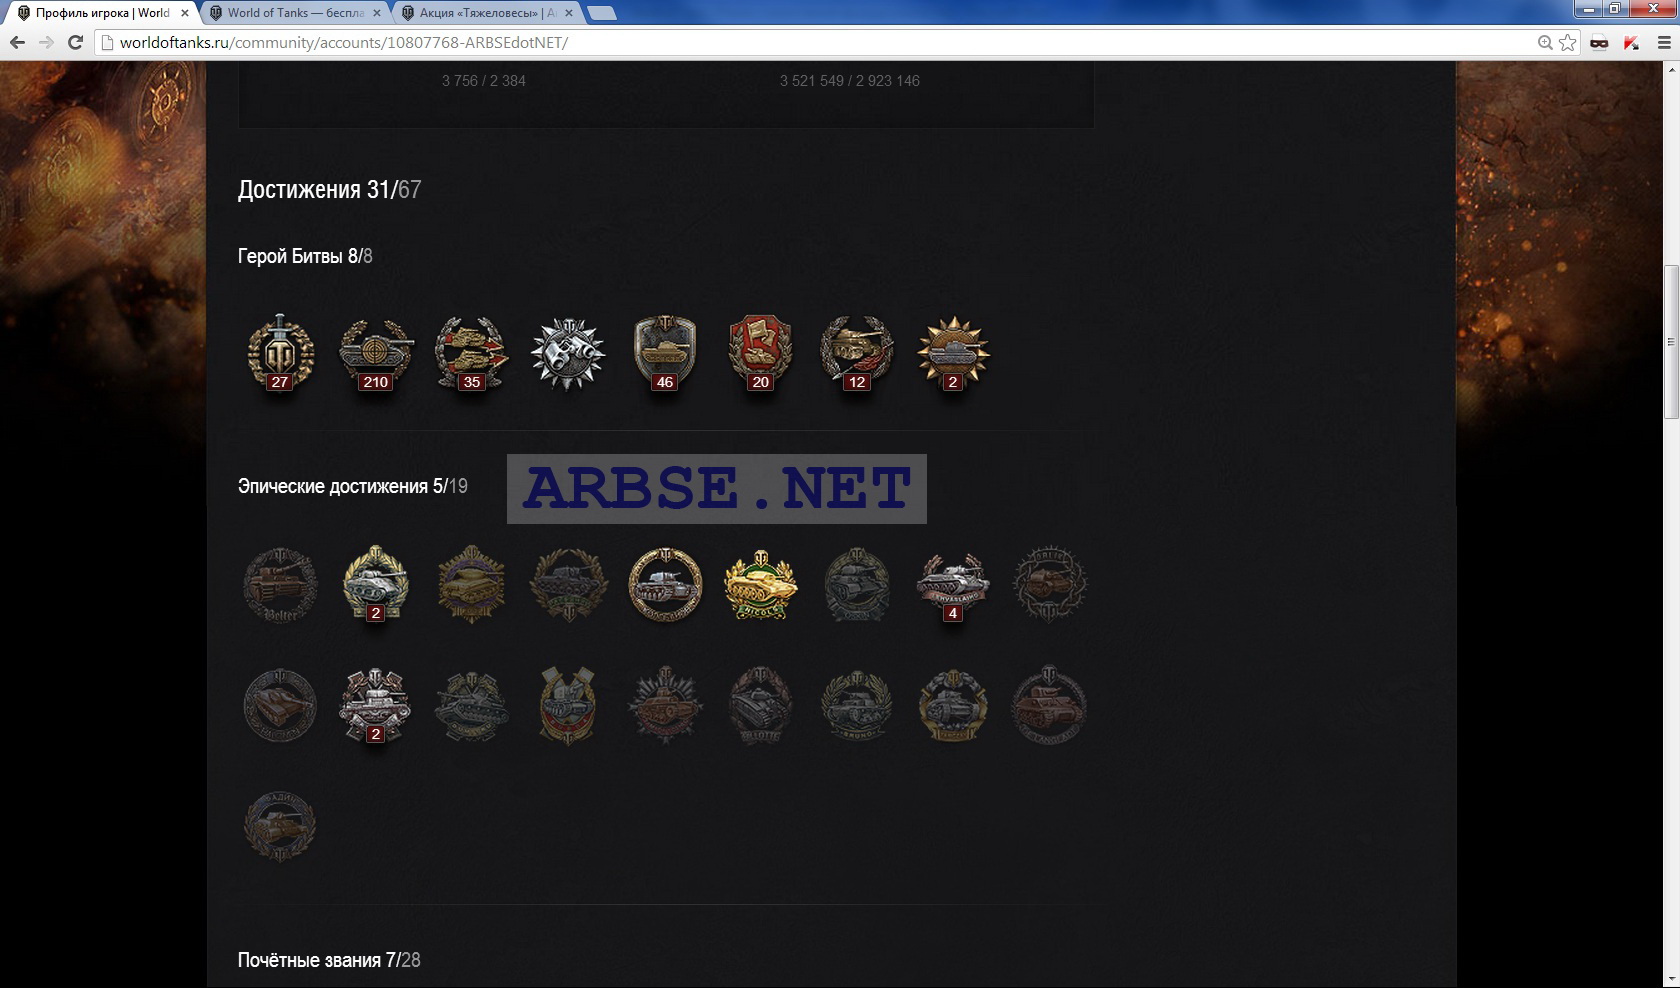The height and width of the screenshot is (988, 1680).
Task: Select the dimmed Billotte medal
Action: [760, 706]
